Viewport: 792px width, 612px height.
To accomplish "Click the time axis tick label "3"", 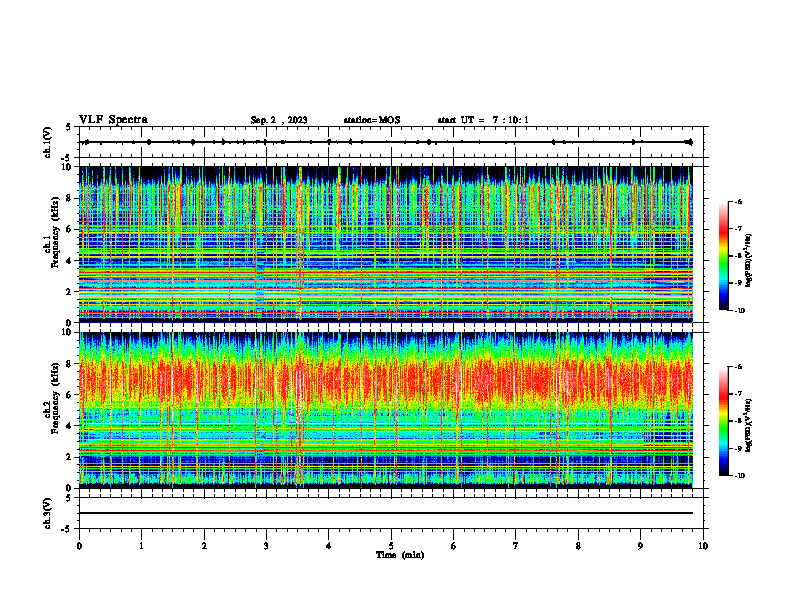I will [x=266, y=546].
